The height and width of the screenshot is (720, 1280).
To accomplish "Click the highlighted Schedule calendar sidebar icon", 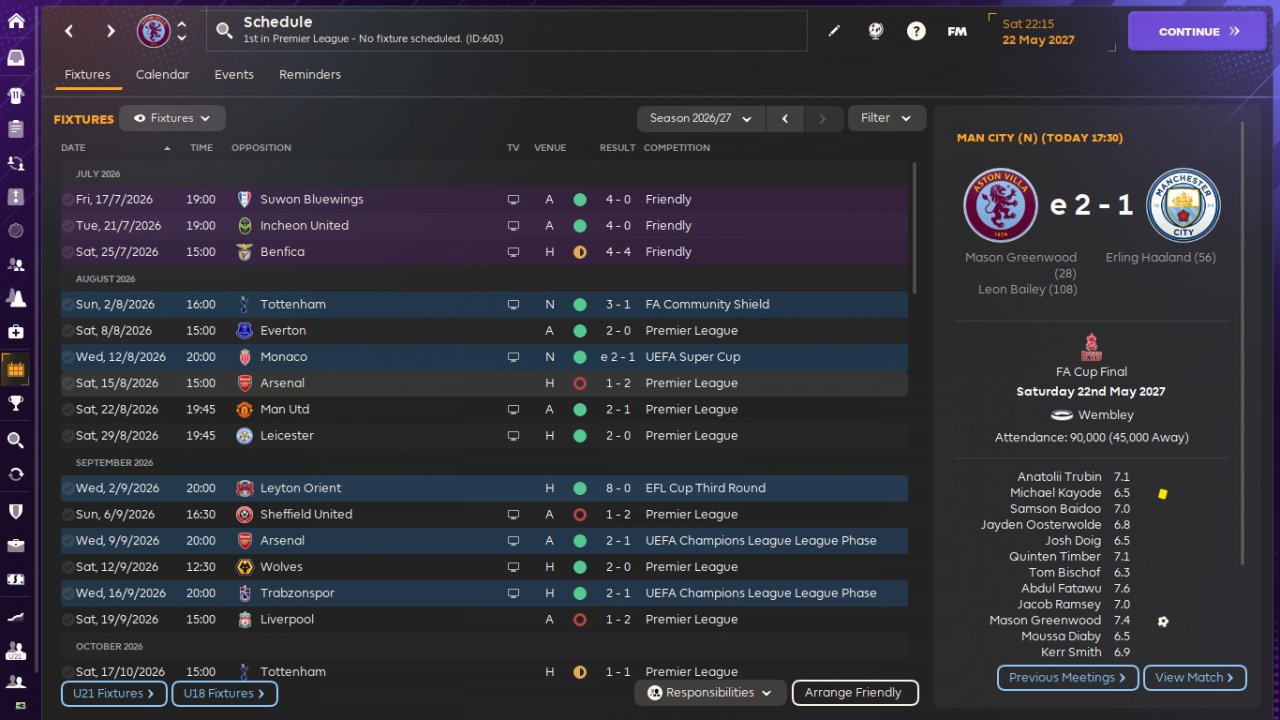I will point(16,369).
